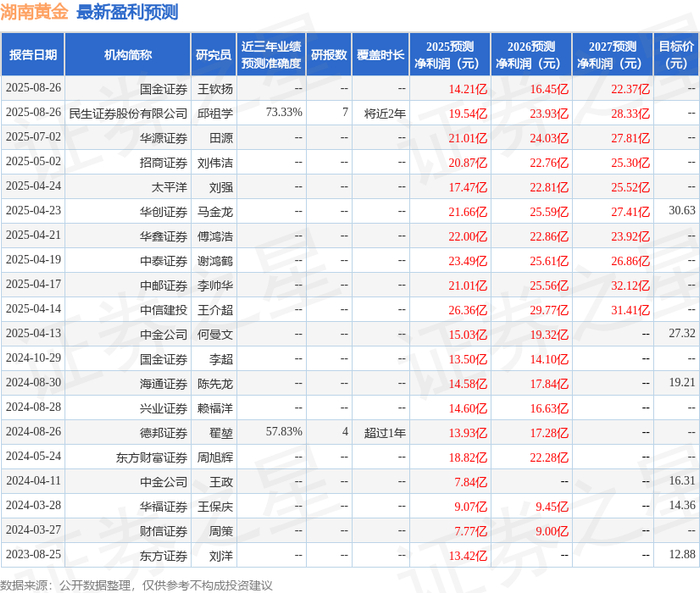Click the 报告日期 column header

pyautogui.click(x=33, y=55)
